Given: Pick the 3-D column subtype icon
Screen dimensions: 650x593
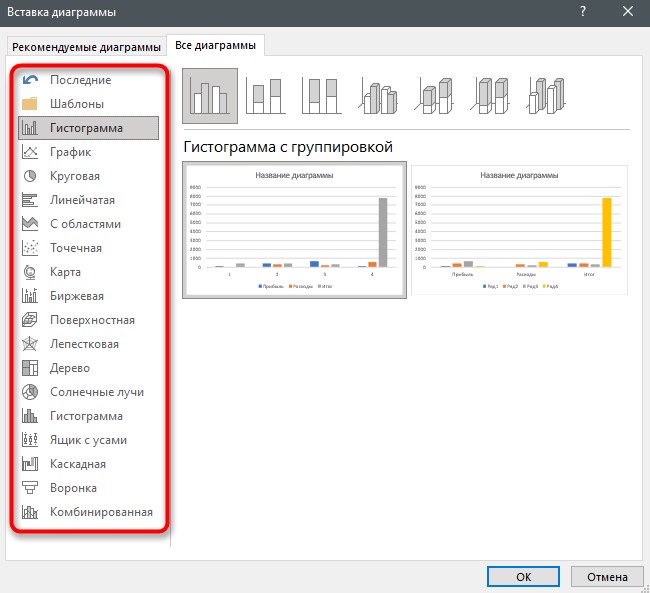Looking at the screenshot, I should [546, 96].
